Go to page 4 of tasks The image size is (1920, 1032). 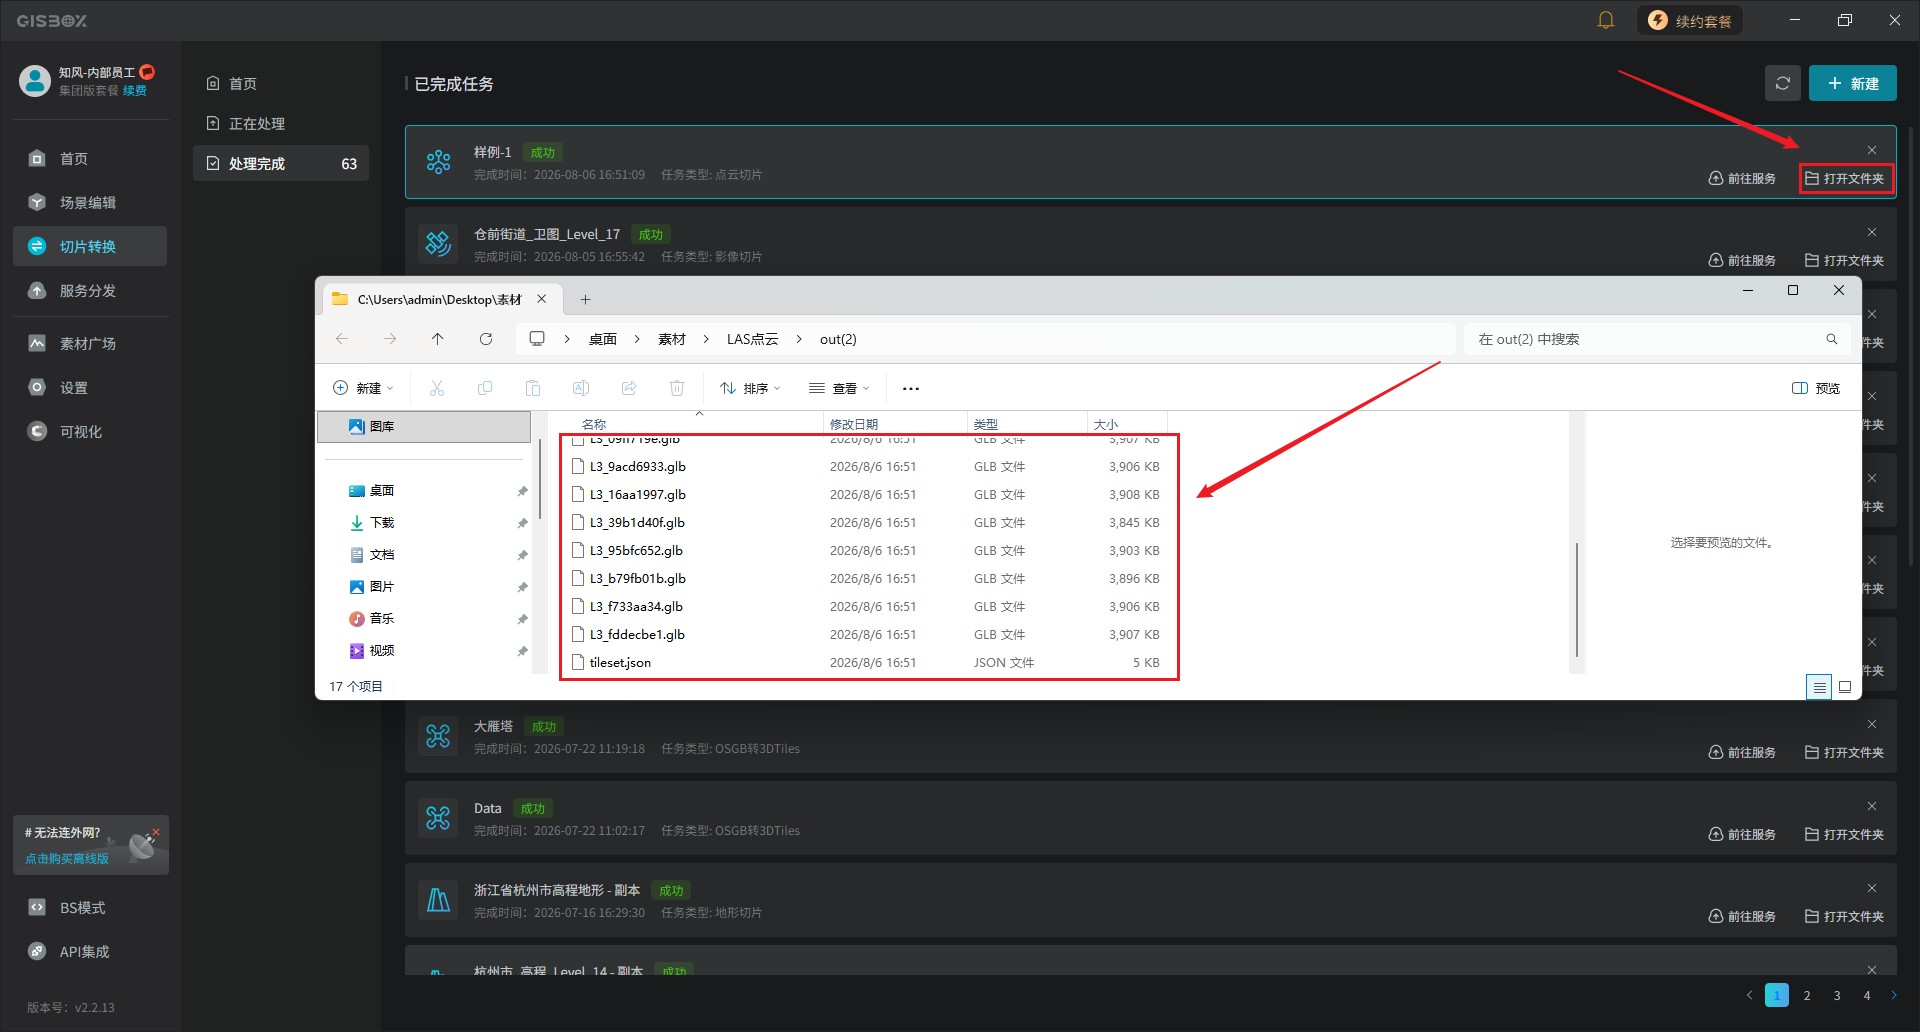pyautogui.click(x=1867, y=995)
